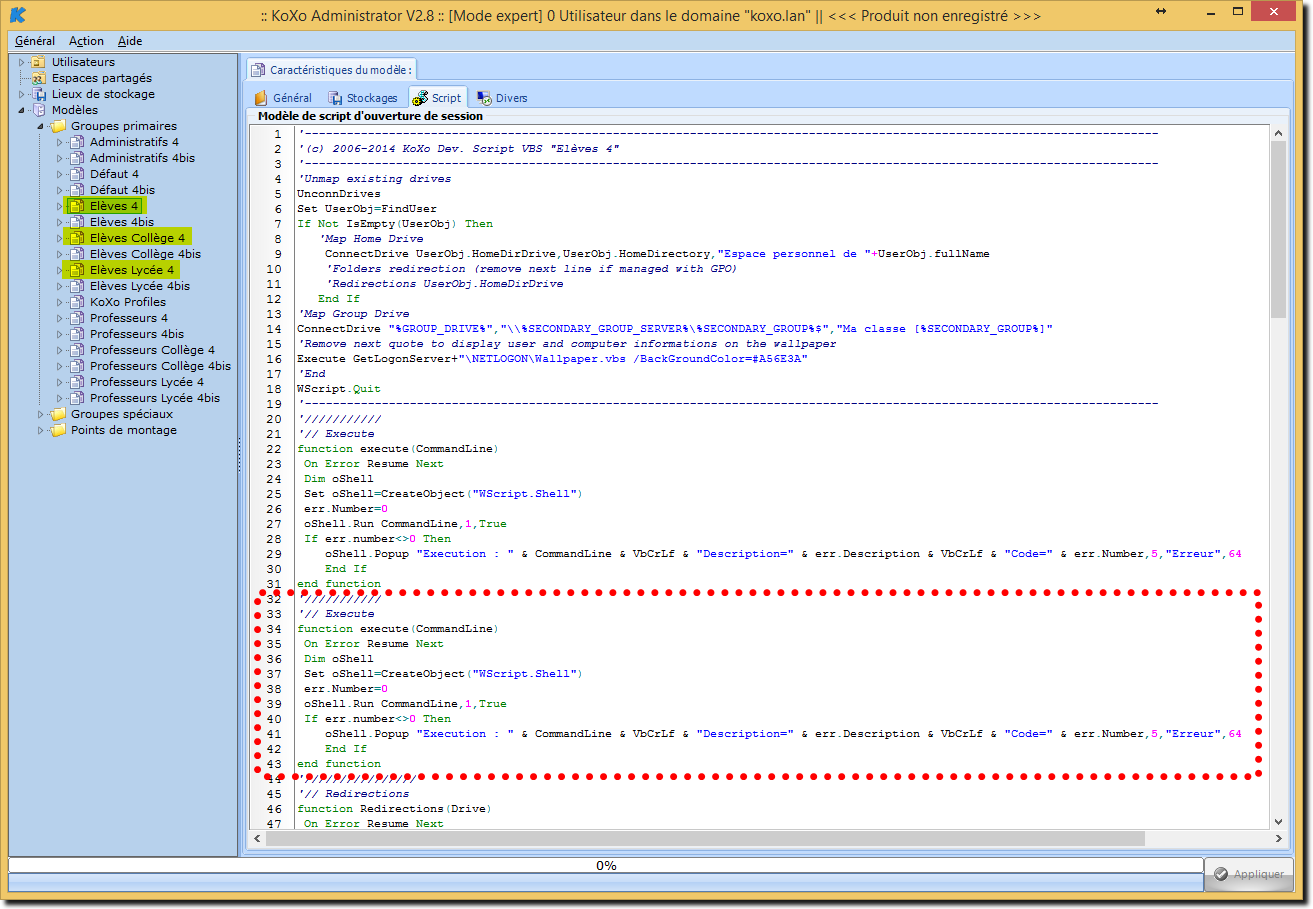Open the Aide menu
The height and width of the screenshot is (909, 1313).
(130, 41)
